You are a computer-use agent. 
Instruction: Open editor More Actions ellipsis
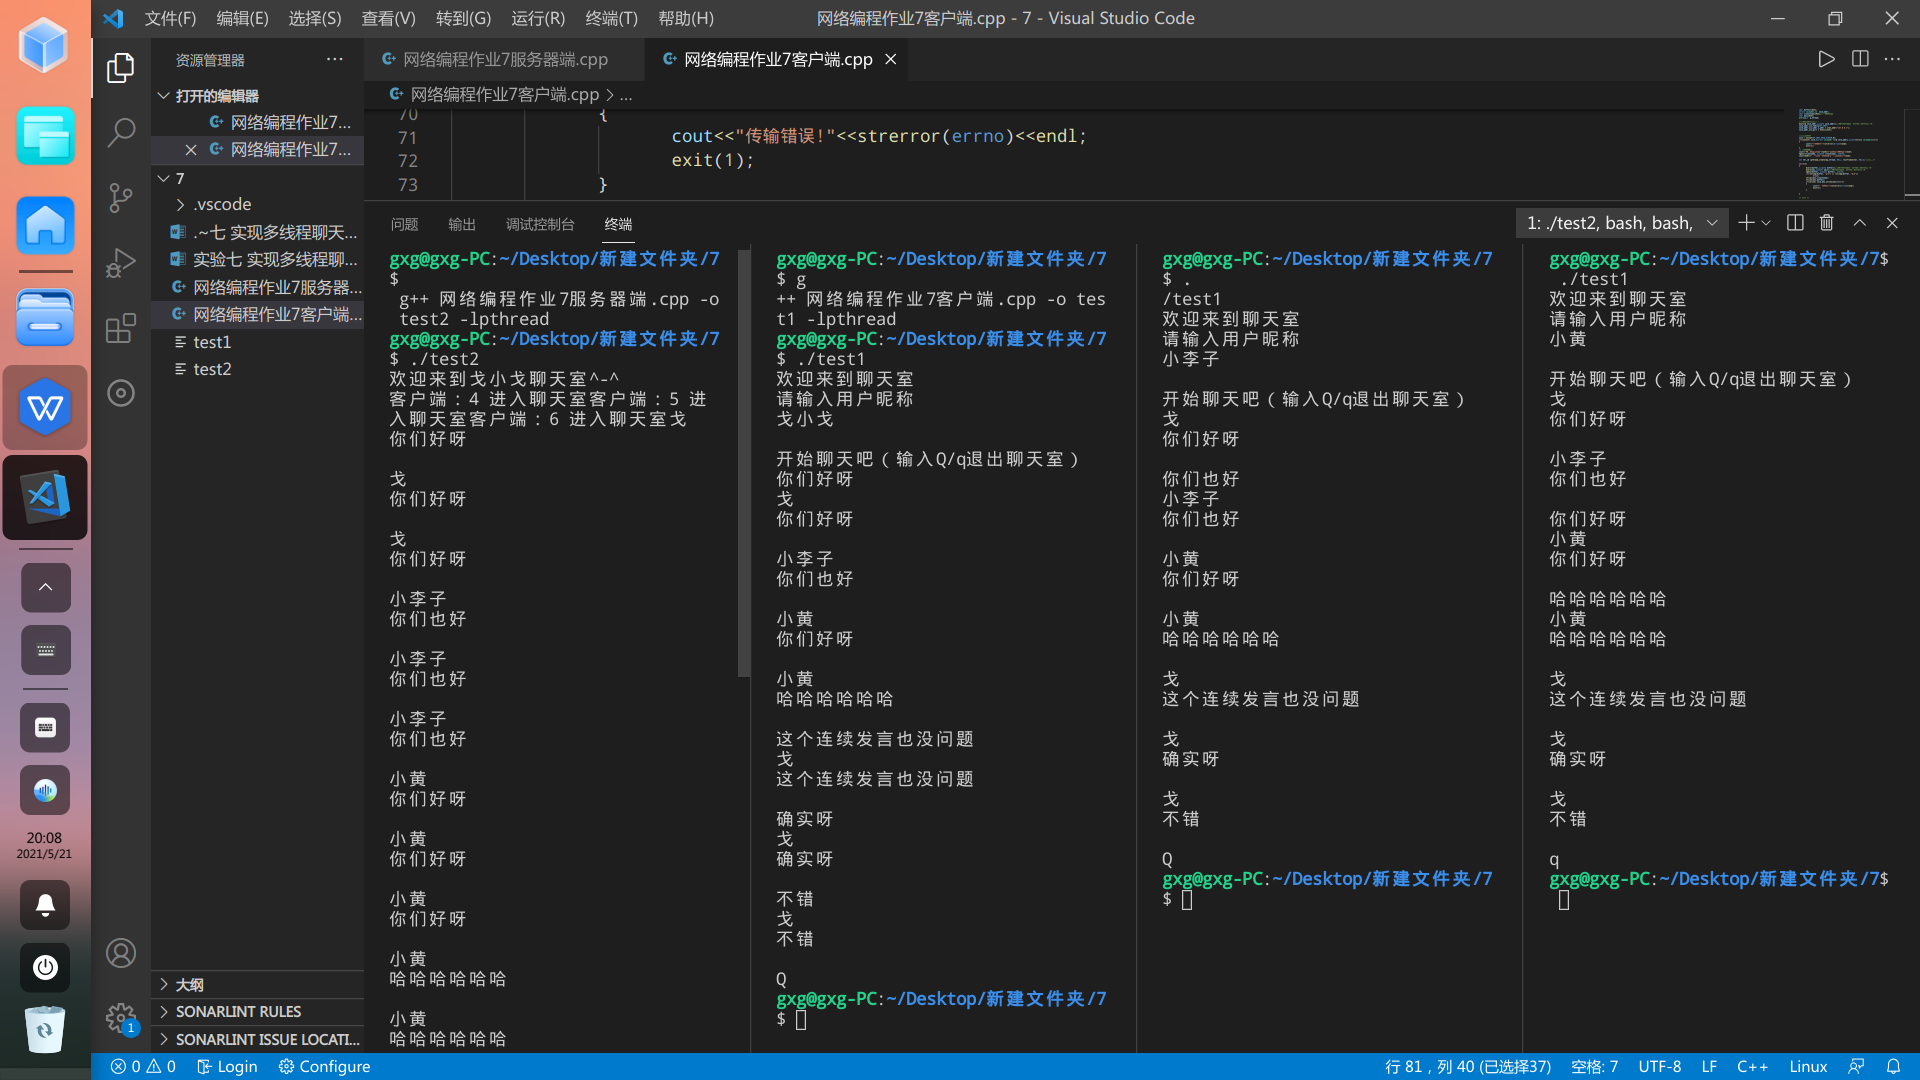(1892, 59)
